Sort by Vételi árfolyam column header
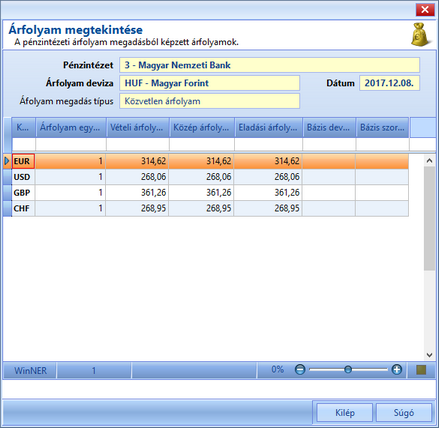The width and height of the screenshot is (439, 428). 137,127
